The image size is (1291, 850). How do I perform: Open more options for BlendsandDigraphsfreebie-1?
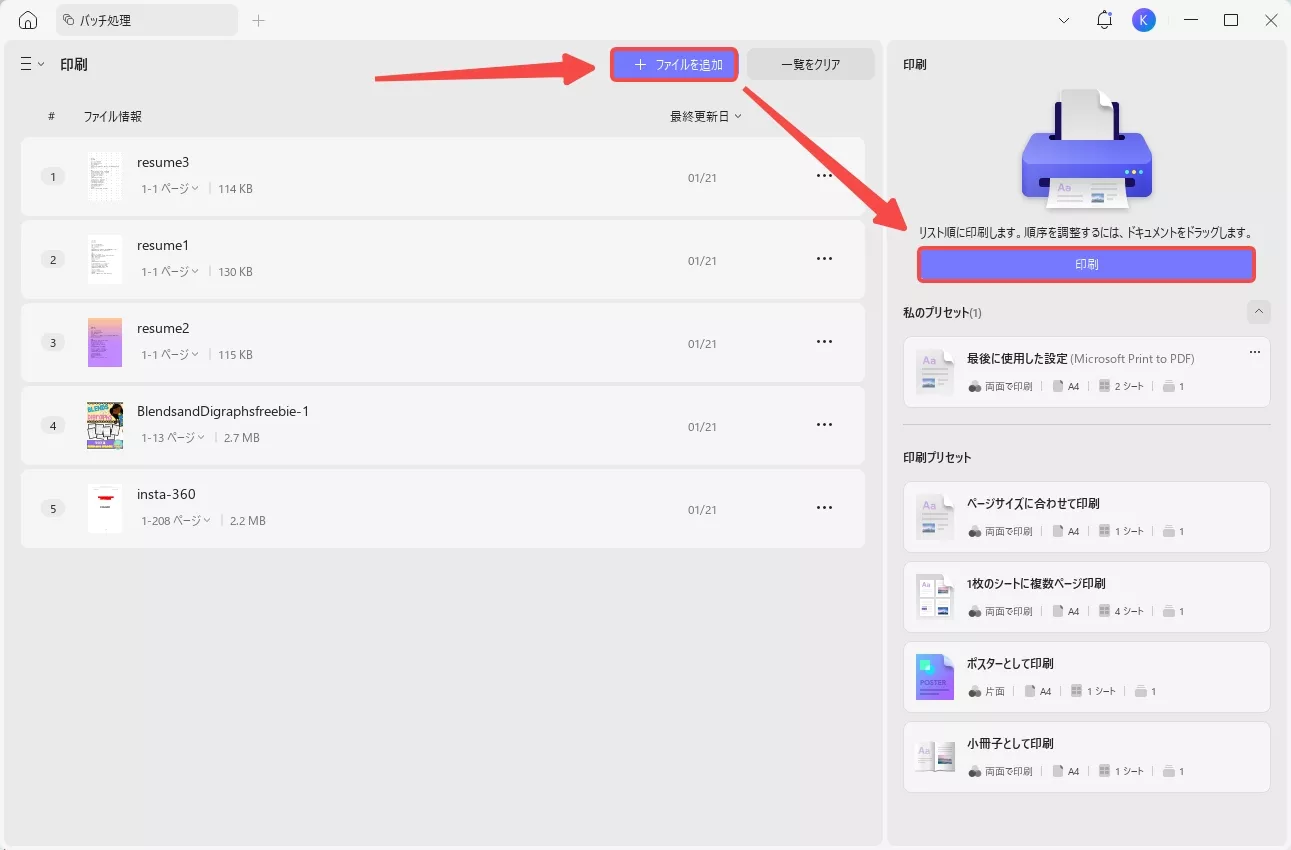click(824, 425)
